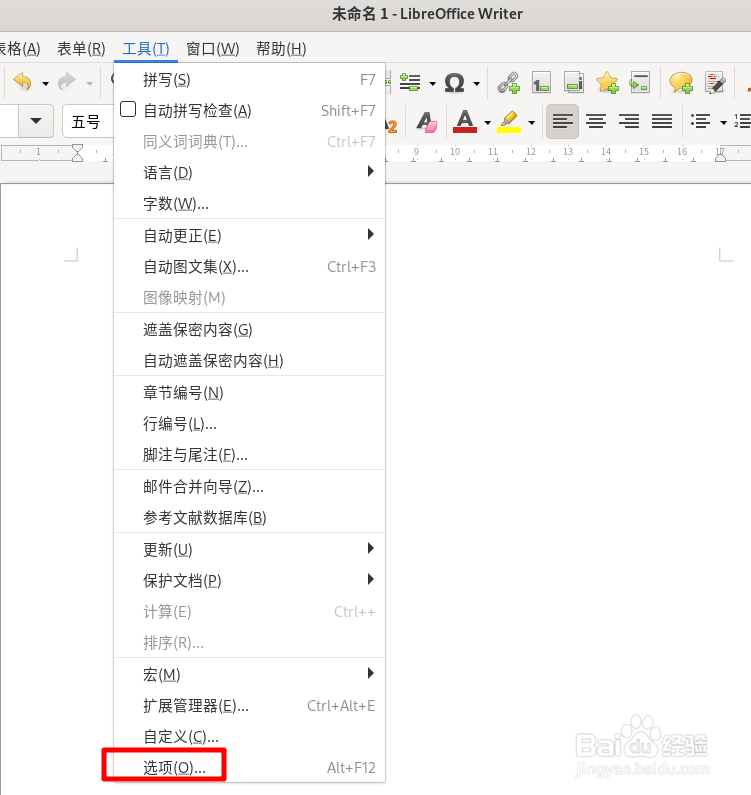
Task: Open 选项(O)... at menu bottom
Action: [x=249, y=768]
